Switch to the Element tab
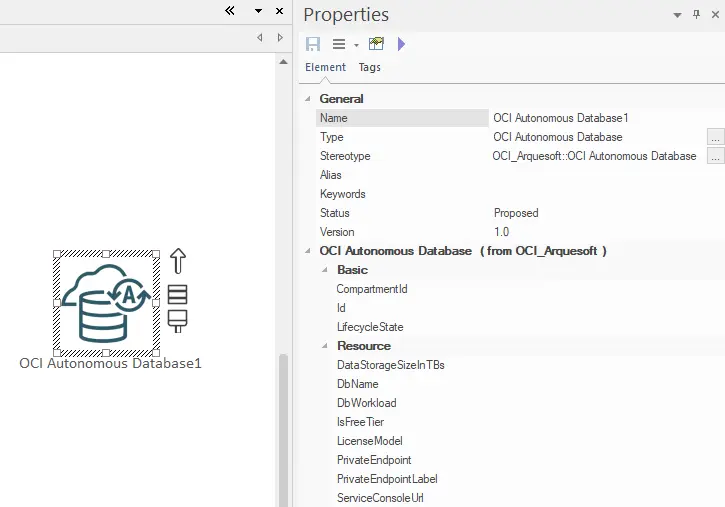 click(325, 67)
